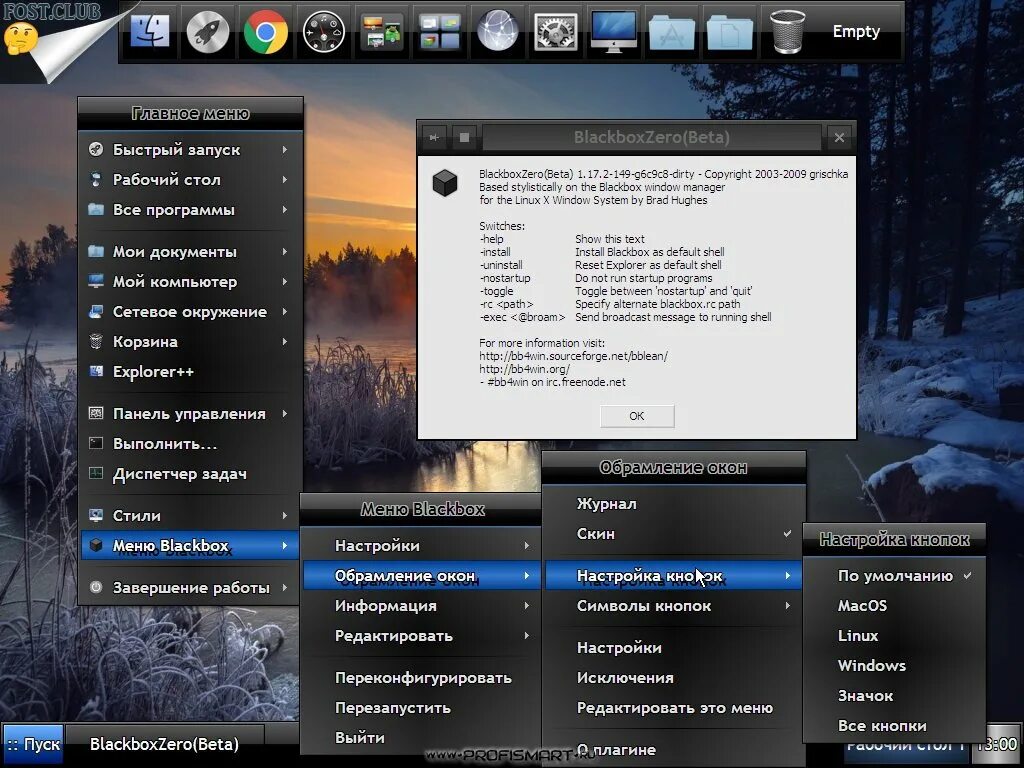Expand the Завершение работы submenu arrow
Image resolution: width=1024 pixels, height=768 pixels.
[x=285, y=587]
